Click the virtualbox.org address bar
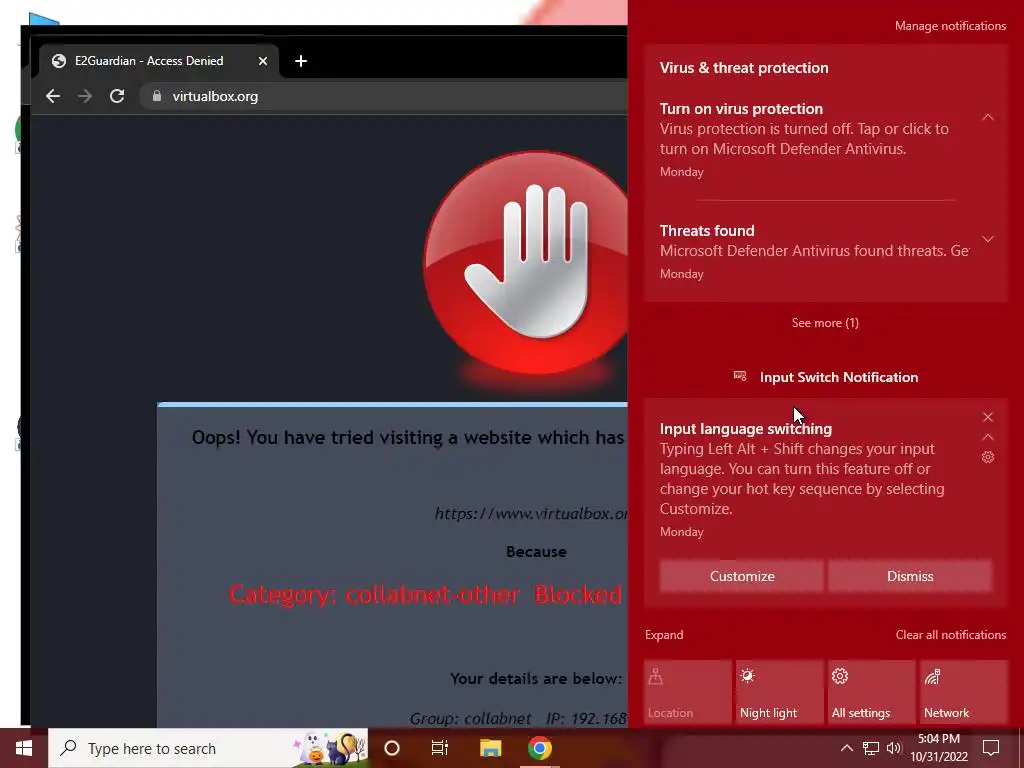This screenshot has height=768, width=1024. (x=385, y=96)
